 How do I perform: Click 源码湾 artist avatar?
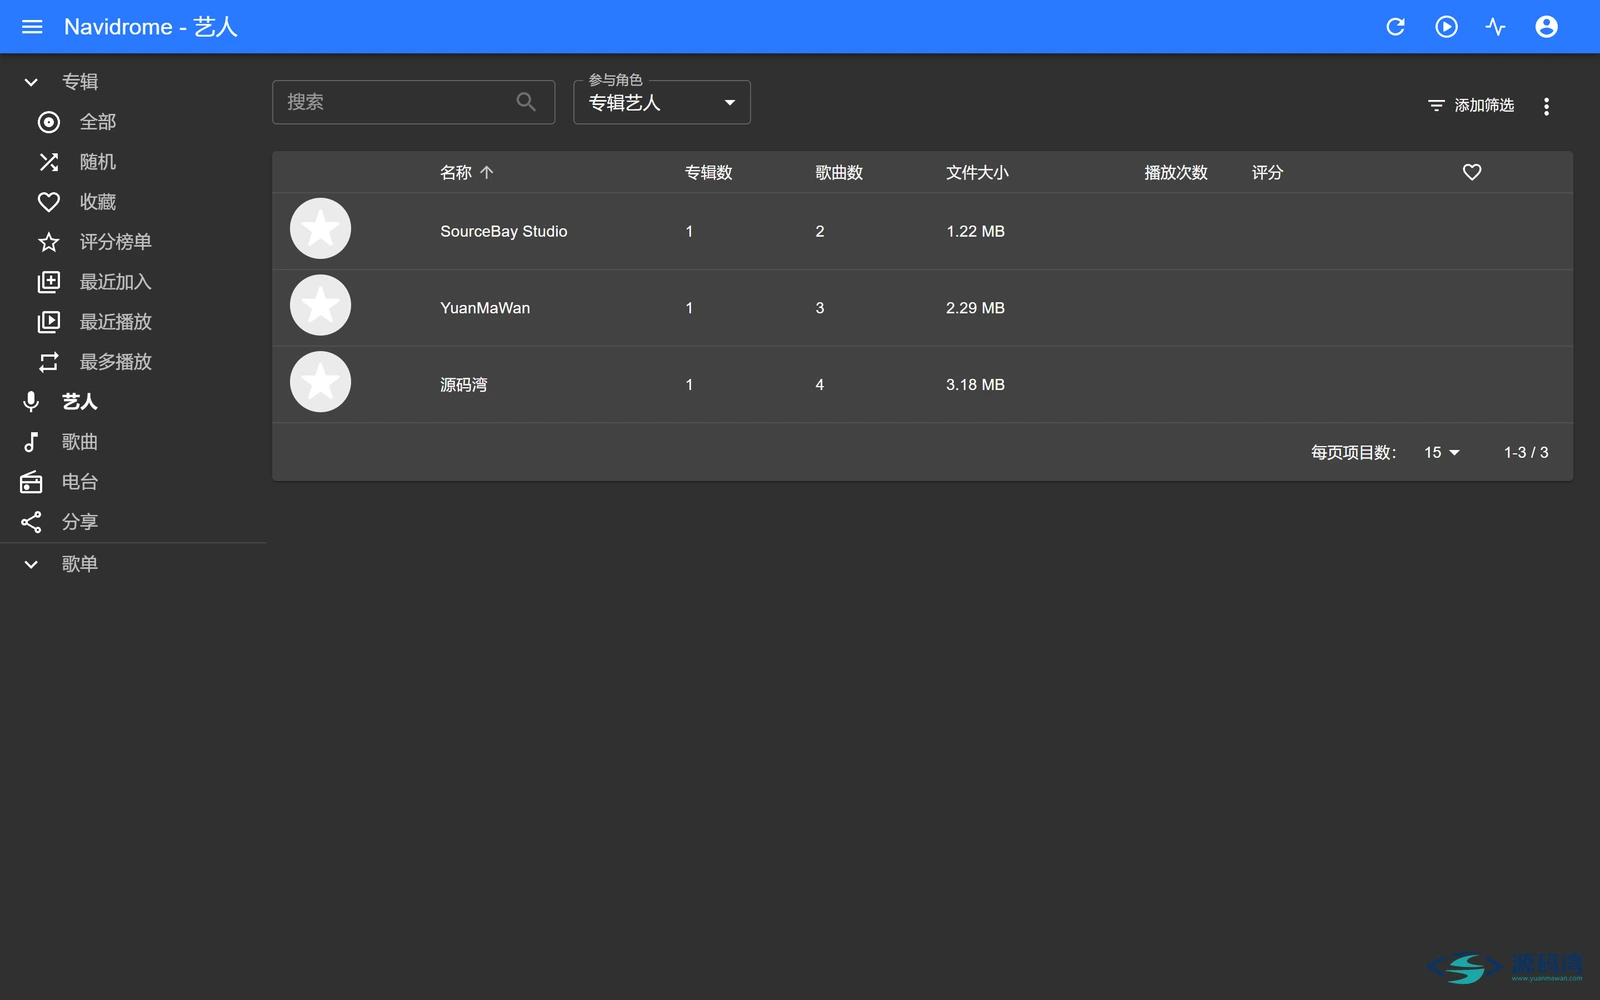click(320, 382)
